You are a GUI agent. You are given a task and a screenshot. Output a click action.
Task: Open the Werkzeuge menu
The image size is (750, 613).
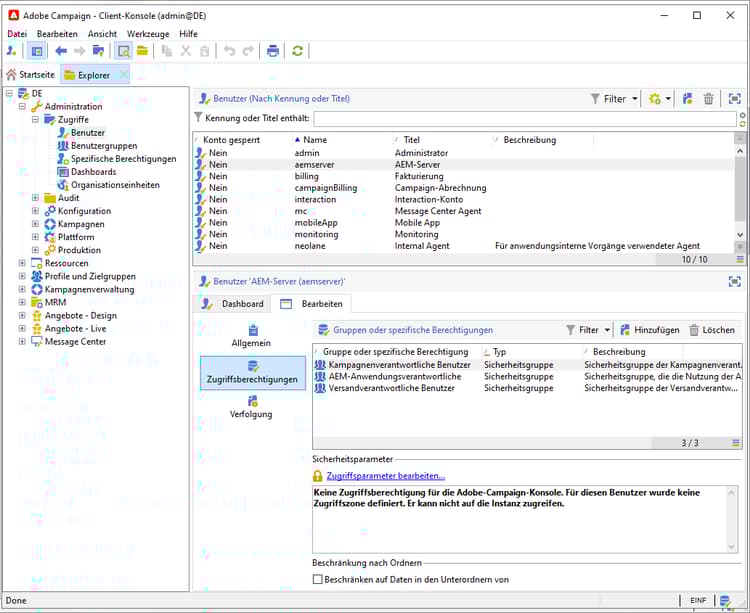(x=147, y=33)
